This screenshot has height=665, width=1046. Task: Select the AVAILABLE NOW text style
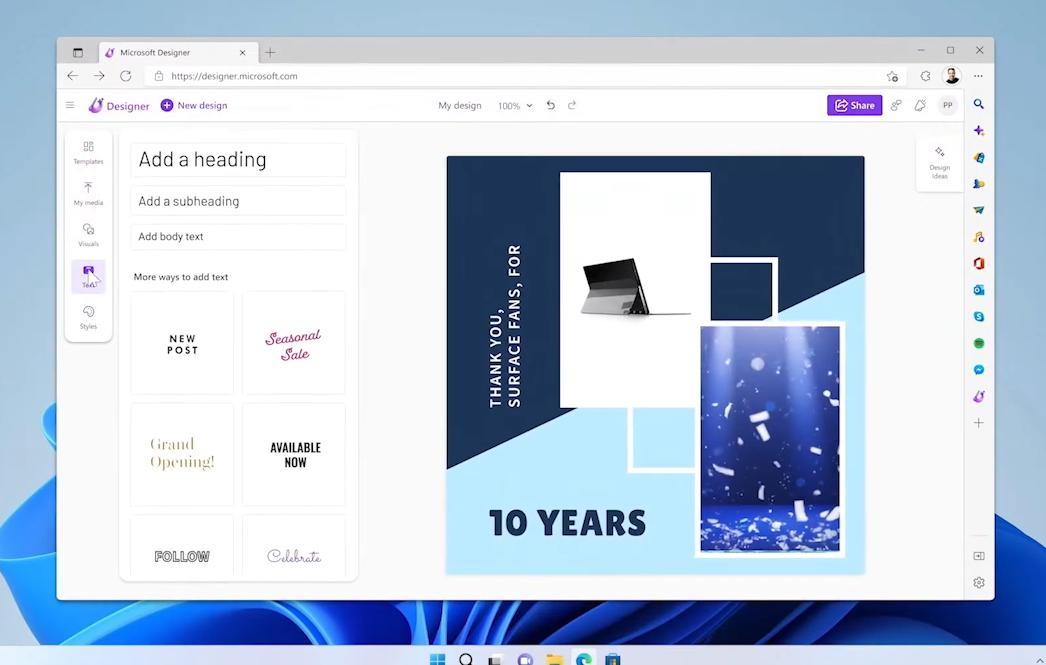click(x=294, y=454)
